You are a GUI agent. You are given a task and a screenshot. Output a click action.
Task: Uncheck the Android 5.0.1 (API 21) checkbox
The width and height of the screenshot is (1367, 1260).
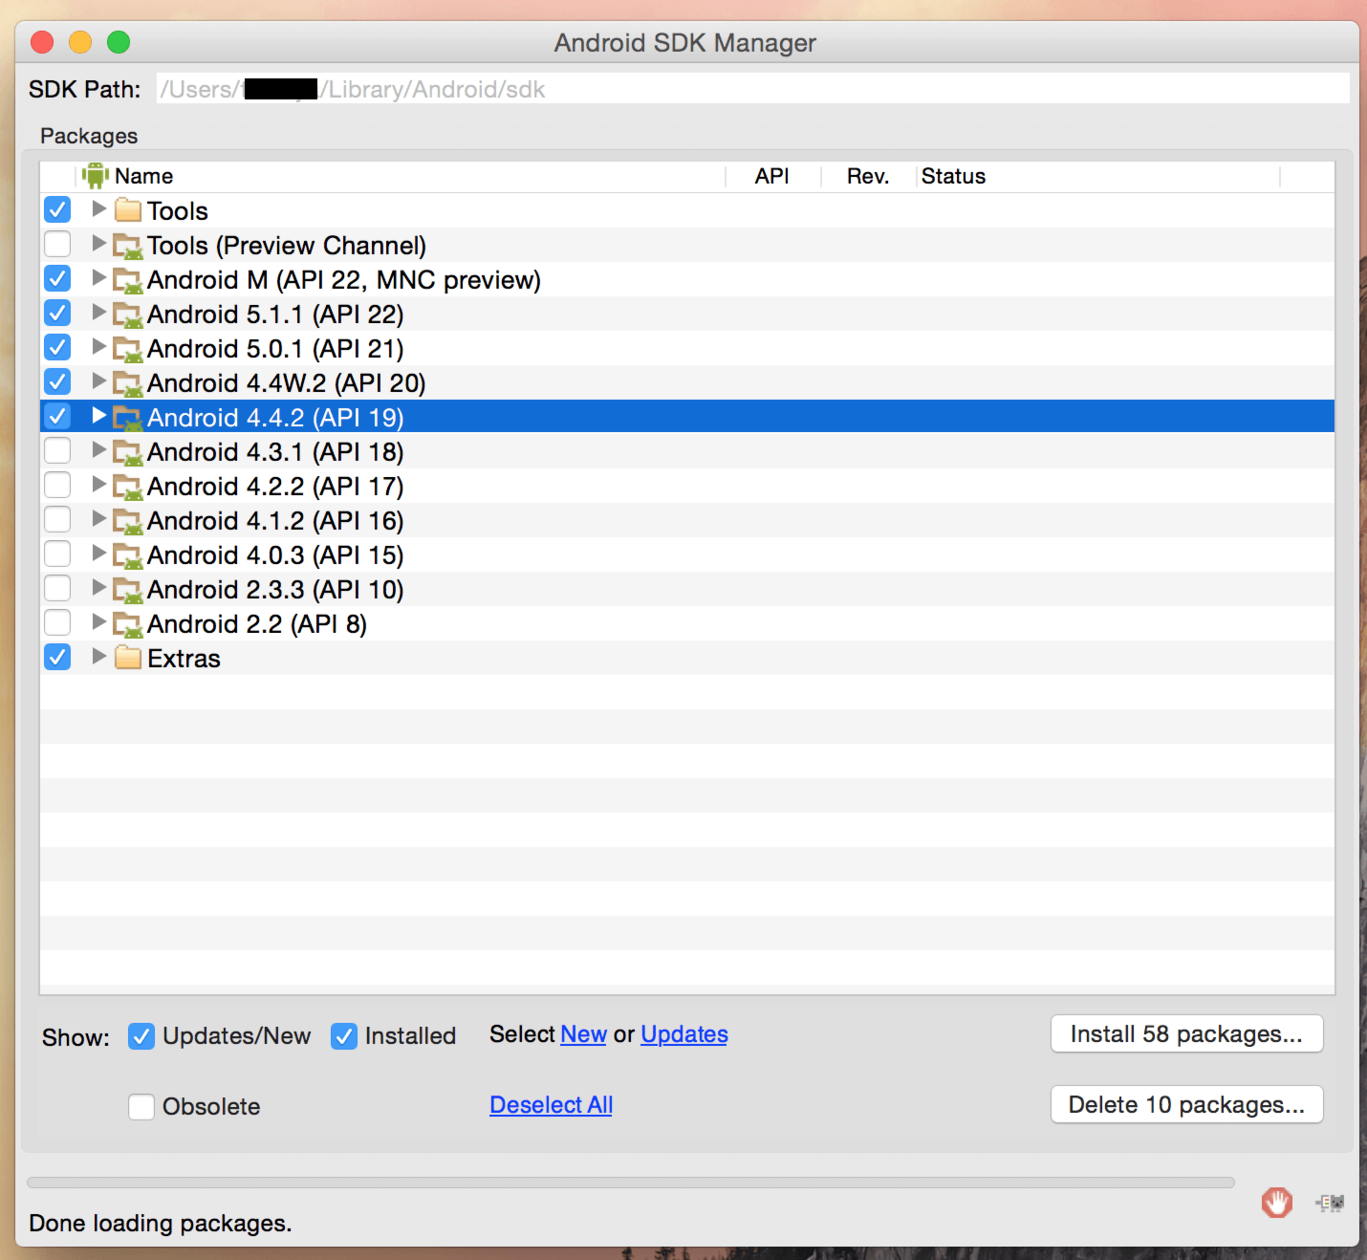point(58,348)
